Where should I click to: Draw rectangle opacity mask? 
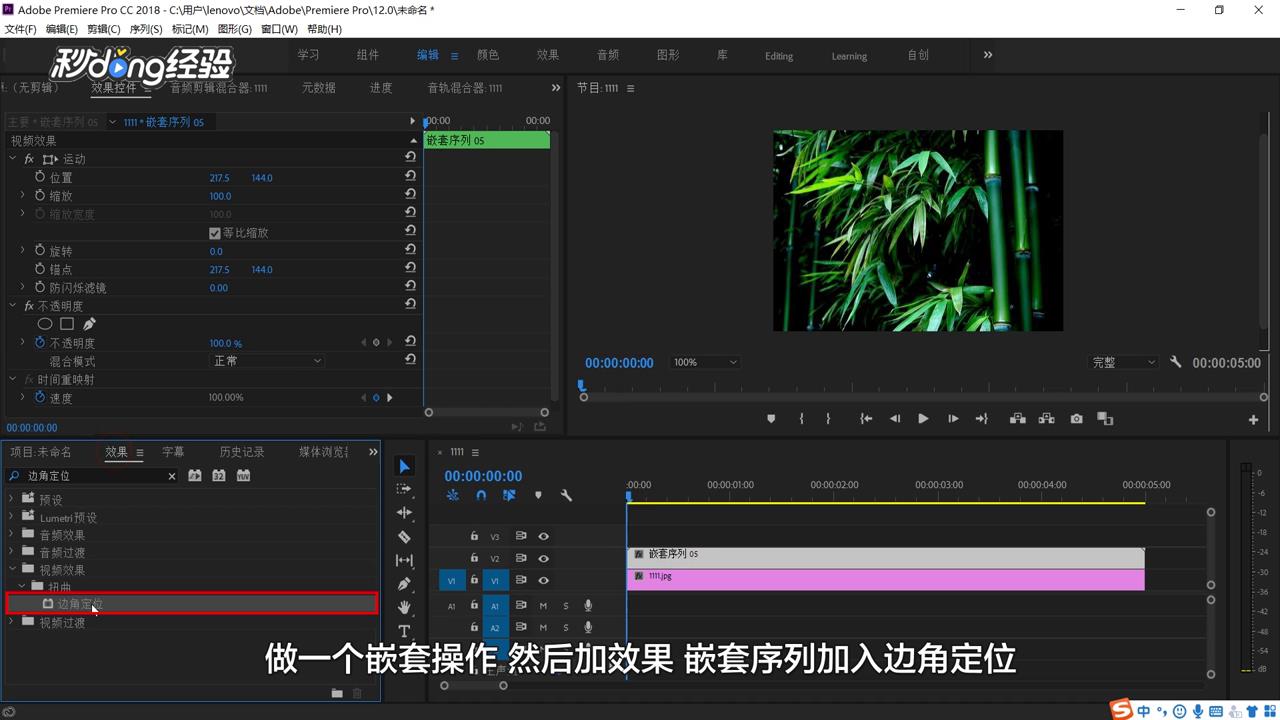(x=67, y=324)
